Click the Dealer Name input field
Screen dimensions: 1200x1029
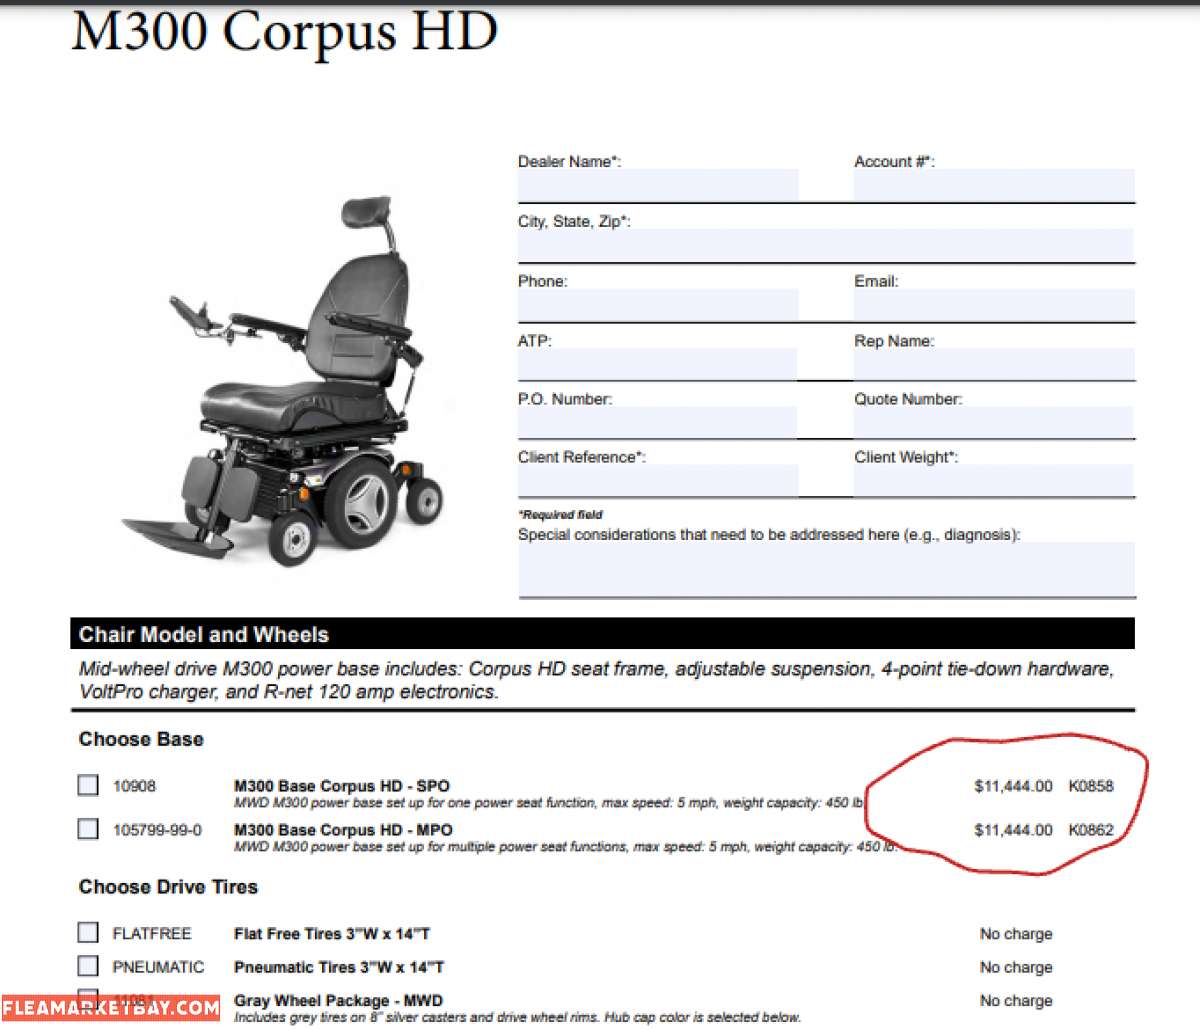[x=655, y=185]
